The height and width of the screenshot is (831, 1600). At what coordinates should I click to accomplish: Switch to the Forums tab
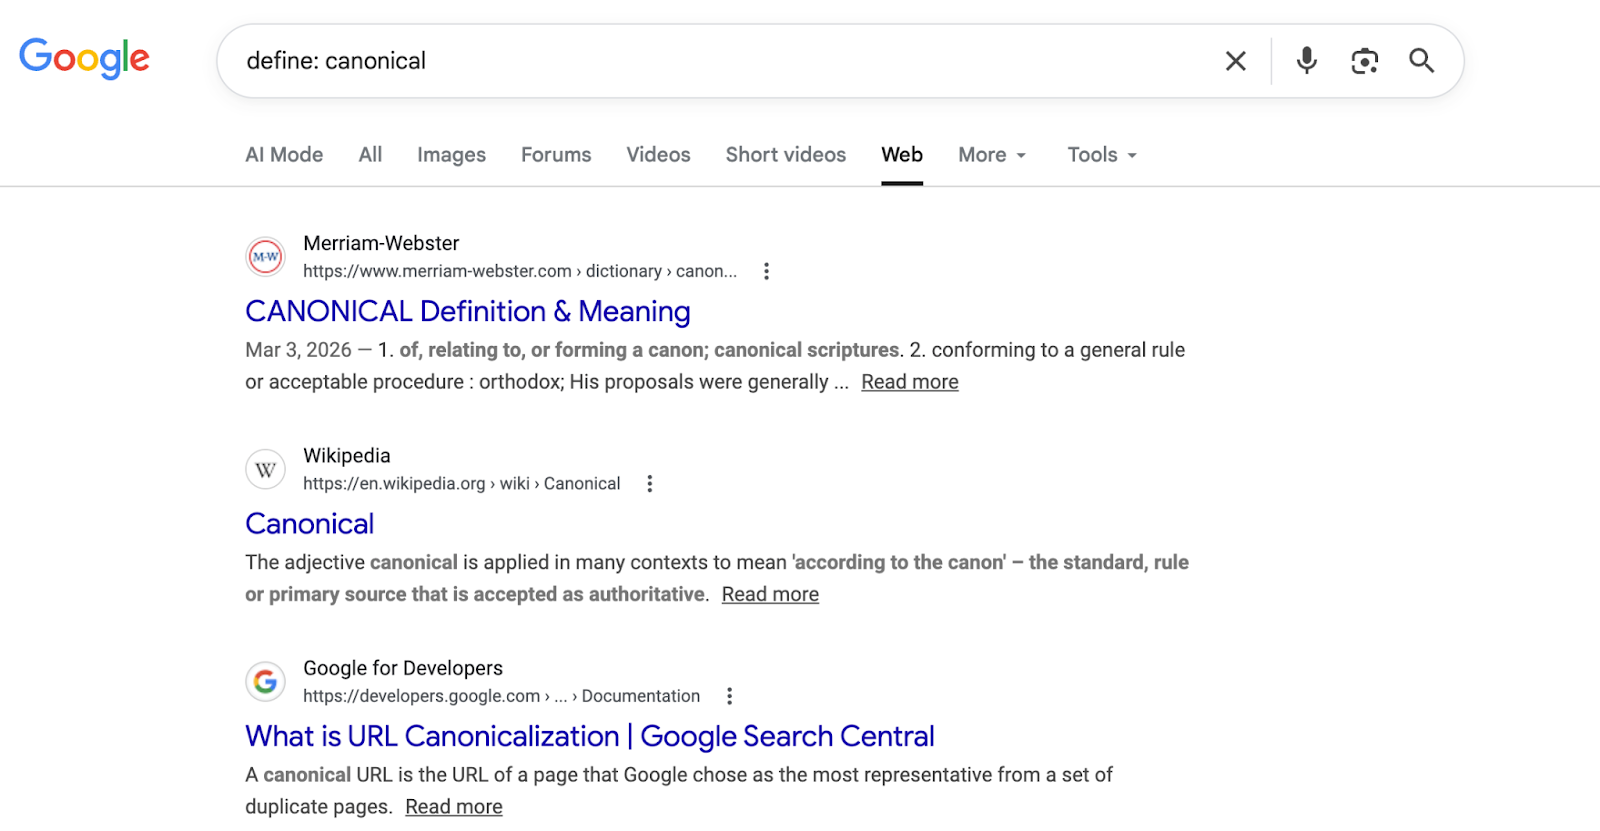(x=556, y=155)
